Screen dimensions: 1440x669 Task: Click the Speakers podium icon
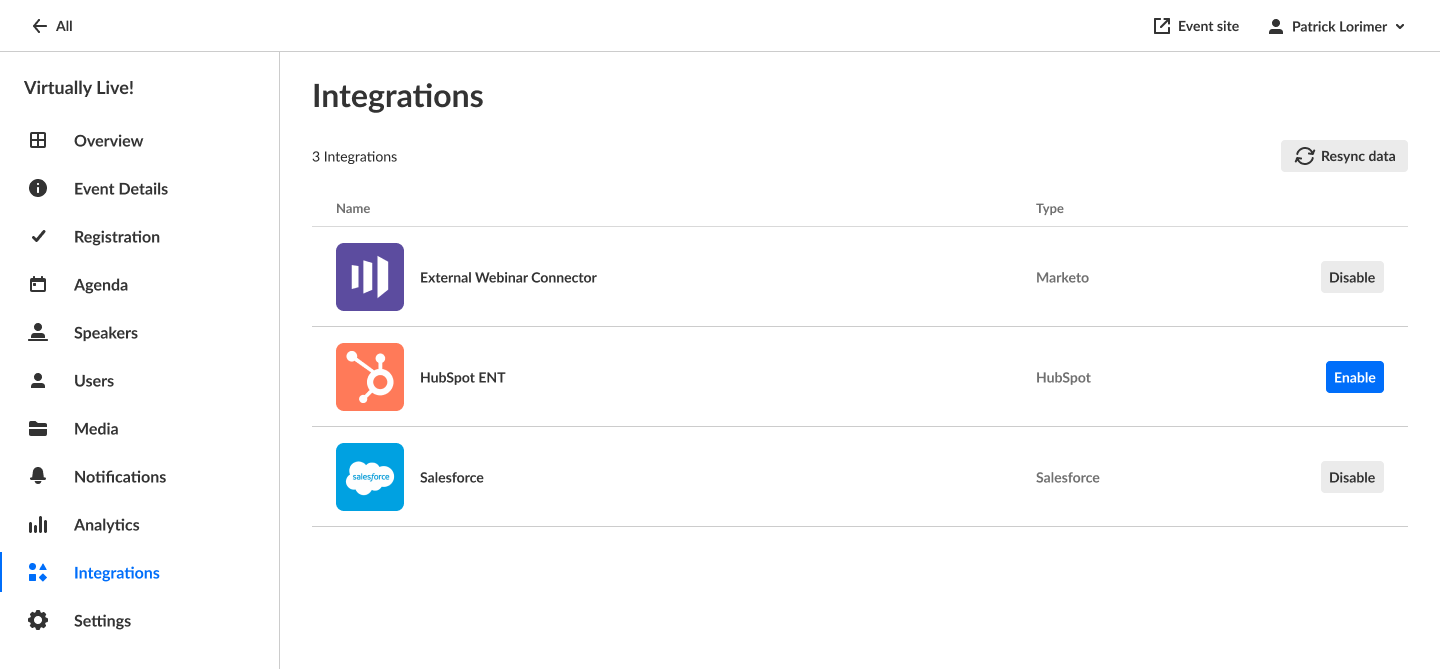pos(38,333)
